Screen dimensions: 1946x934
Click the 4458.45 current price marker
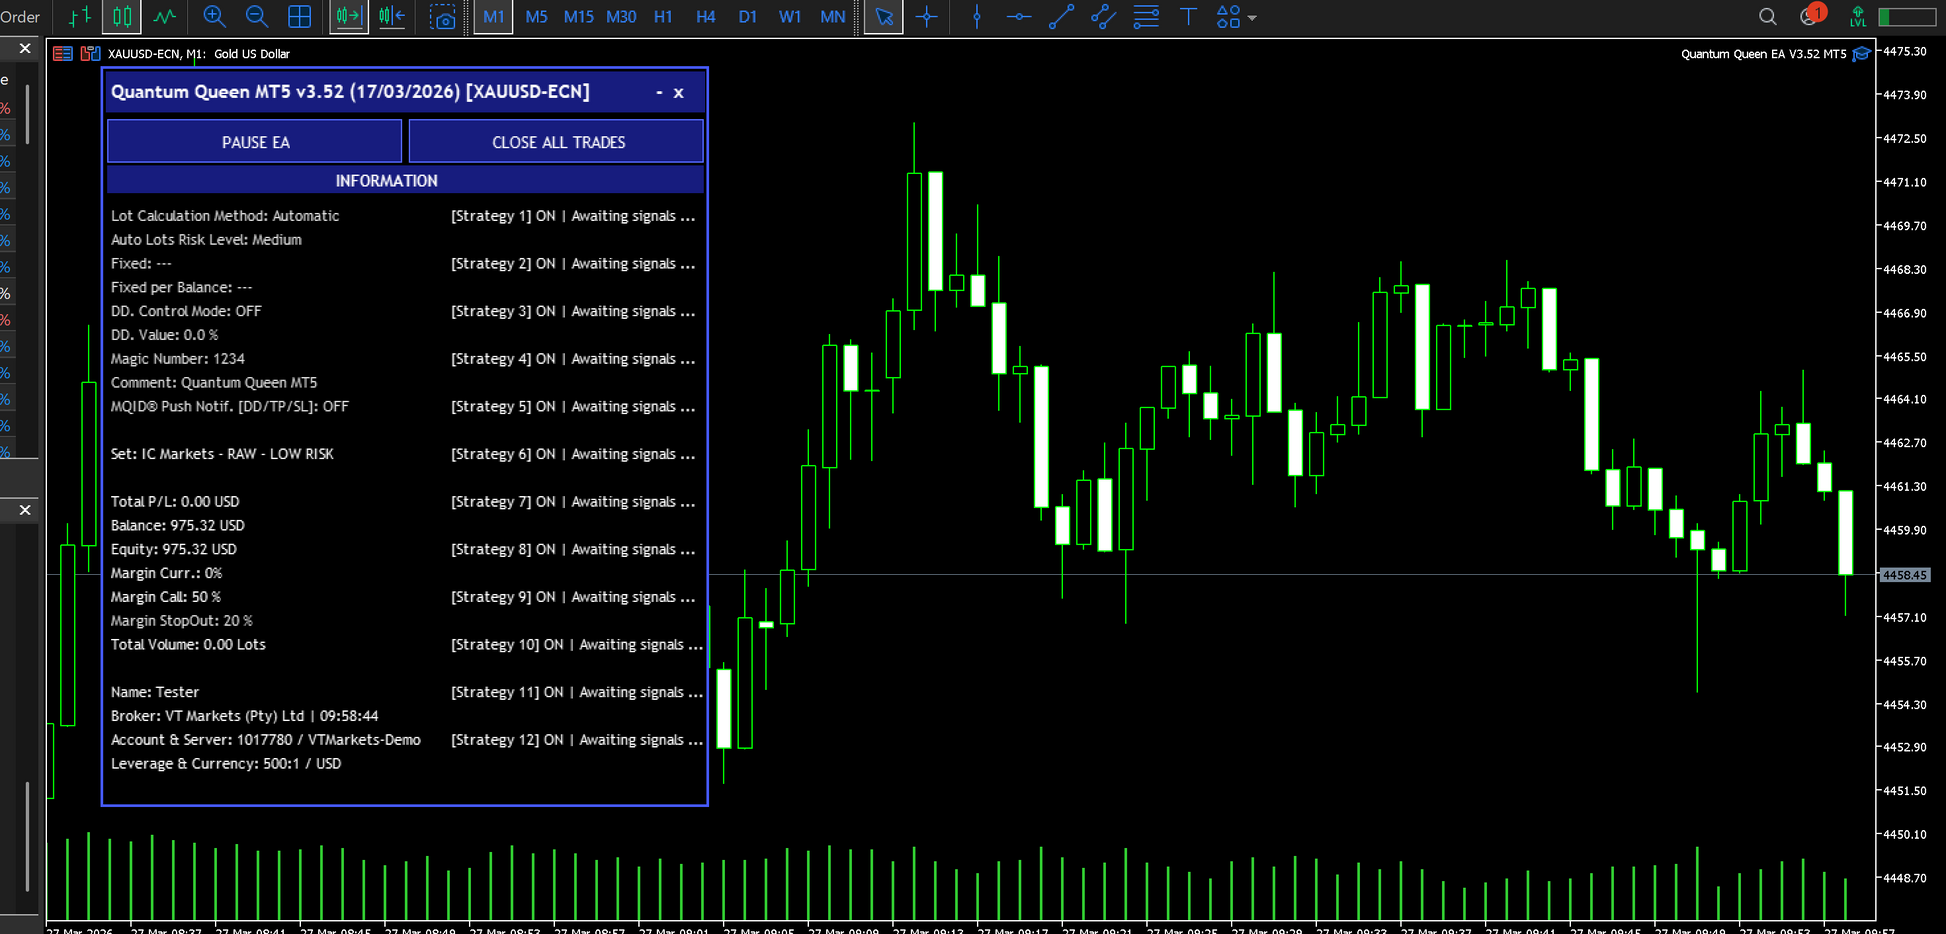[x=1904, y=575]
